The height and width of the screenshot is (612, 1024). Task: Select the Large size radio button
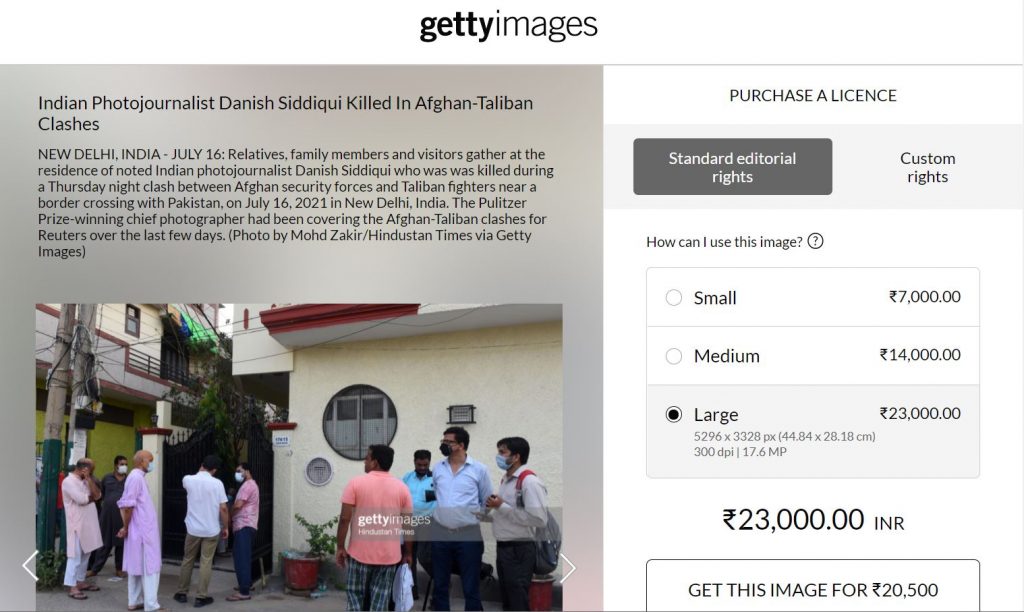point(673,415)
